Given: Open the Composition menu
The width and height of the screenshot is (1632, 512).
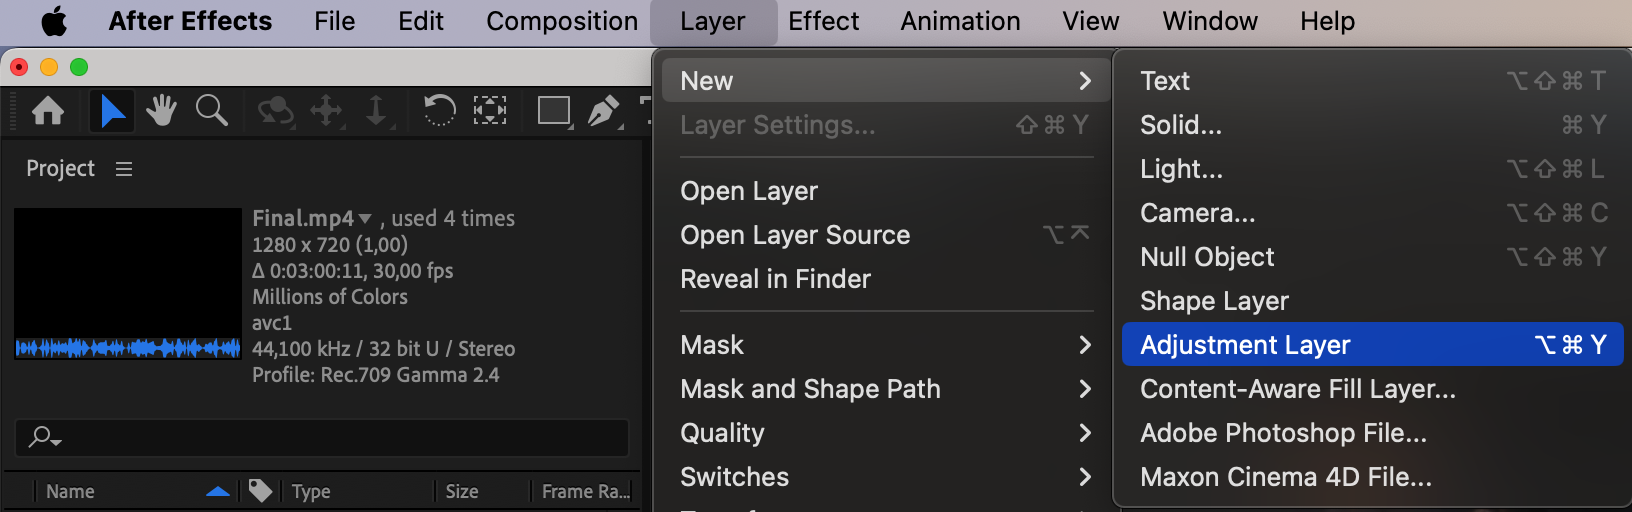Looking at the screenshot, I should [562, 21].
